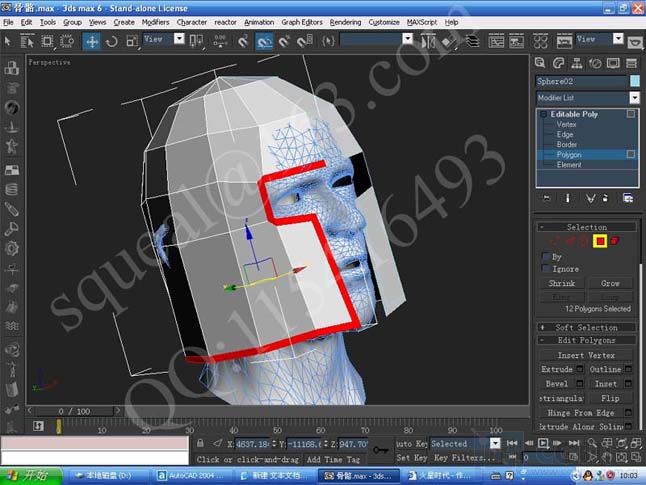Open the Key Filters dialog
Image resolution: width=646 pixels, height=485 pixels.
tap(465, 458)
